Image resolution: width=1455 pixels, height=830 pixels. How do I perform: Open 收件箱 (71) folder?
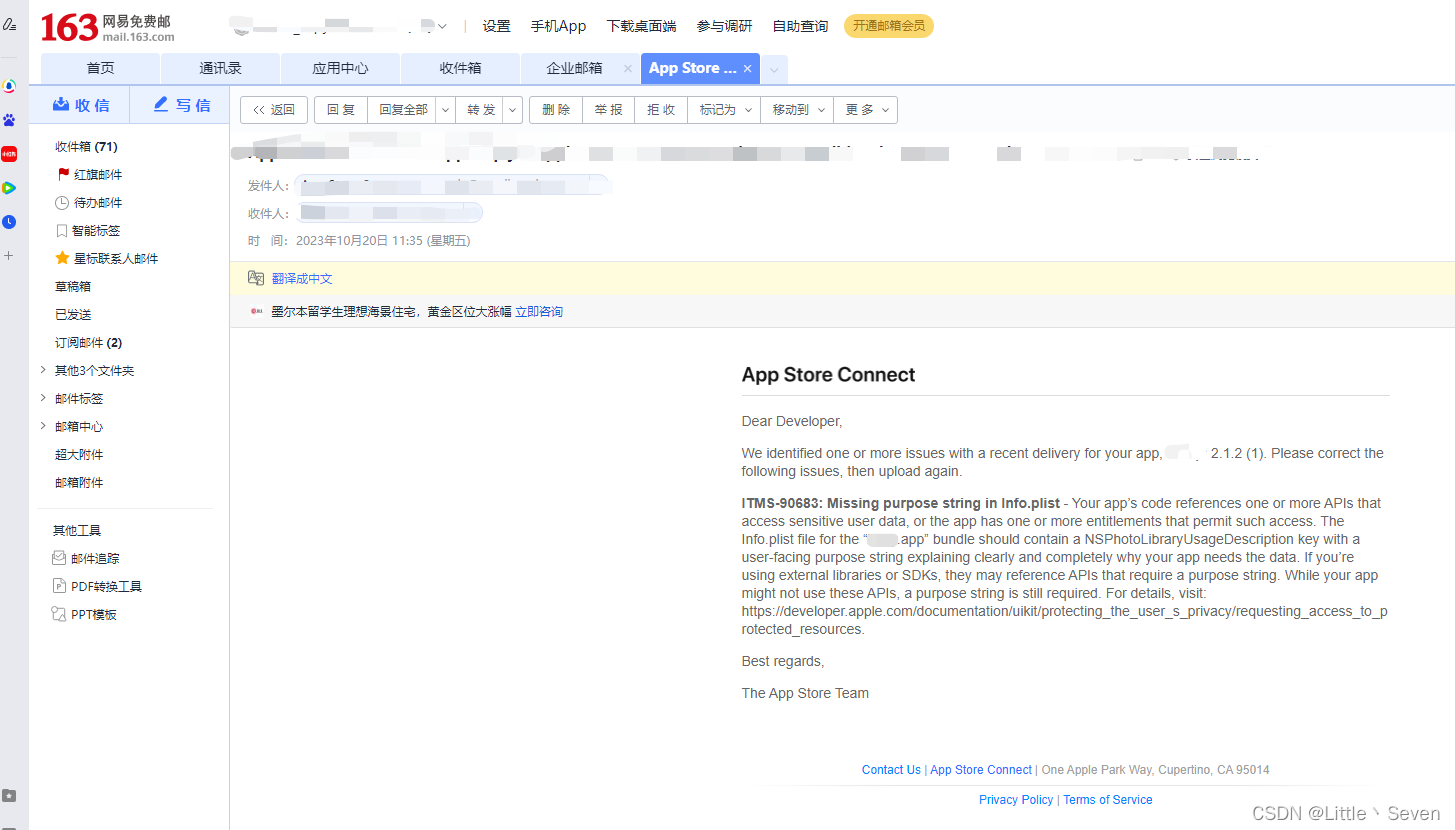pos(86,147)
